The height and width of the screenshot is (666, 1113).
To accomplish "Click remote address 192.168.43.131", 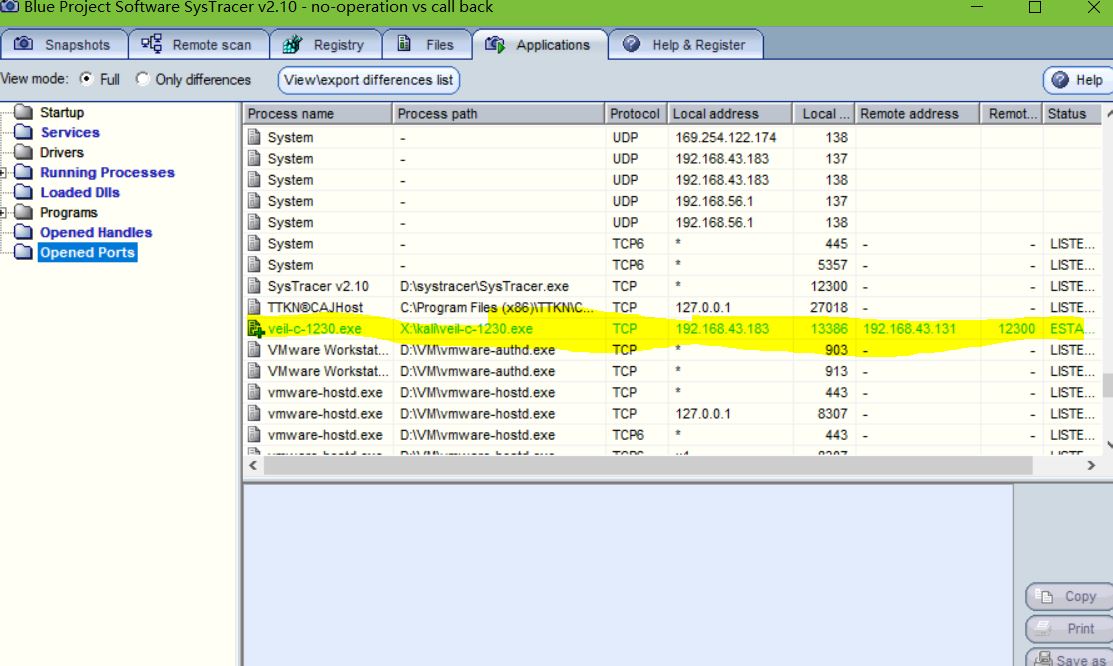I will point(909,329).
